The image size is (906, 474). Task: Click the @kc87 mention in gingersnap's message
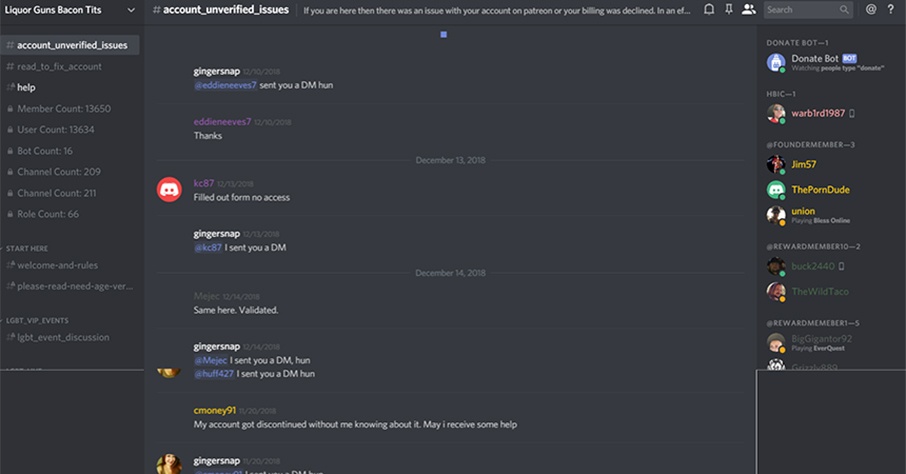click(207, 247)
